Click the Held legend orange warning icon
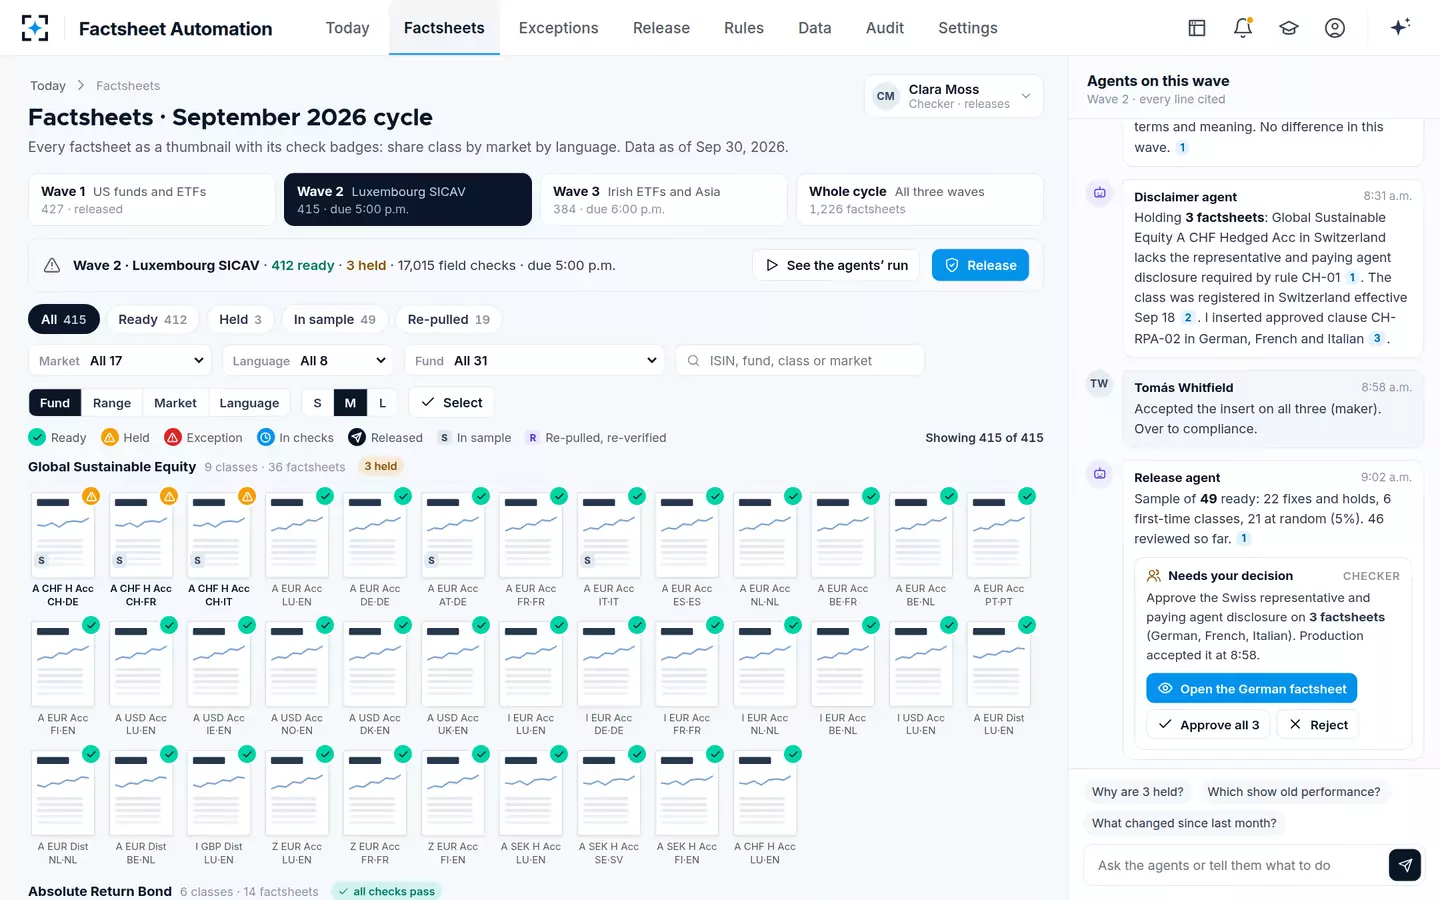Screen dimensions: 1440x900 (x=110, y=437)
